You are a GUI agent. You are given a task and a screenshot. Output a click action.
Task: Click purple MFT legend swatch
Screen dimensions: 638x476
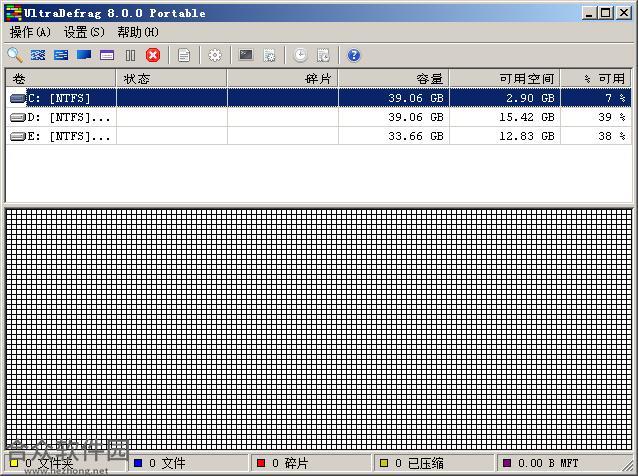coord(507,463)
